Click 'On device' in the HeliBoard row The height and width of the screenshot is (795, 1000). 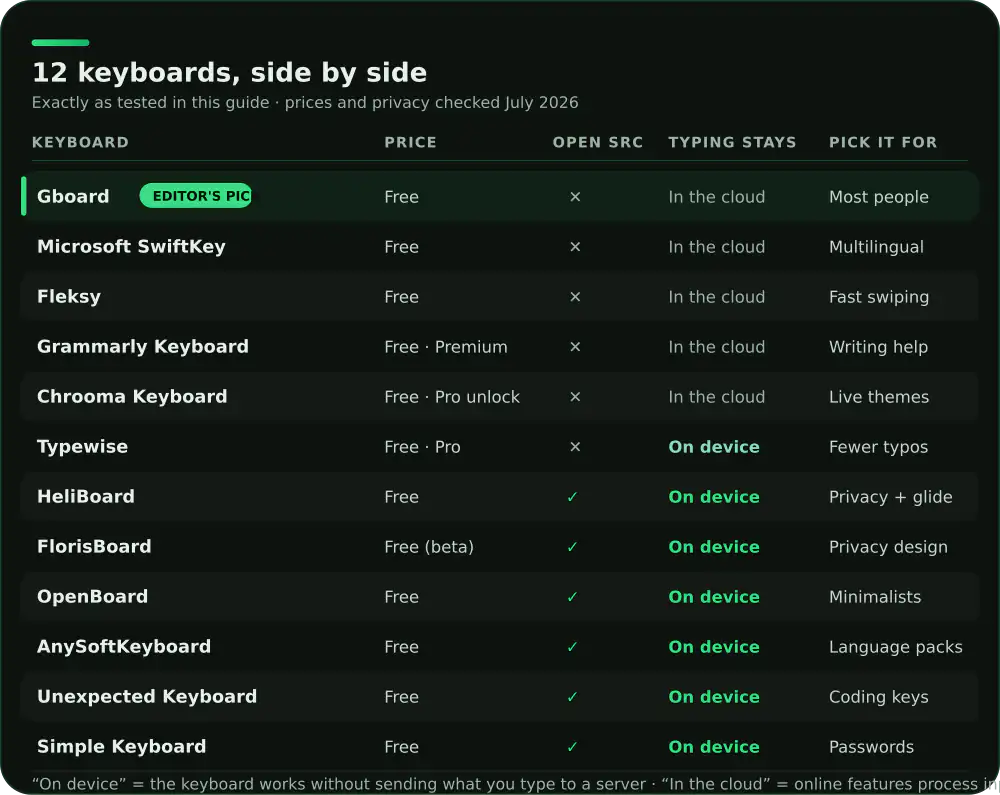714,497
